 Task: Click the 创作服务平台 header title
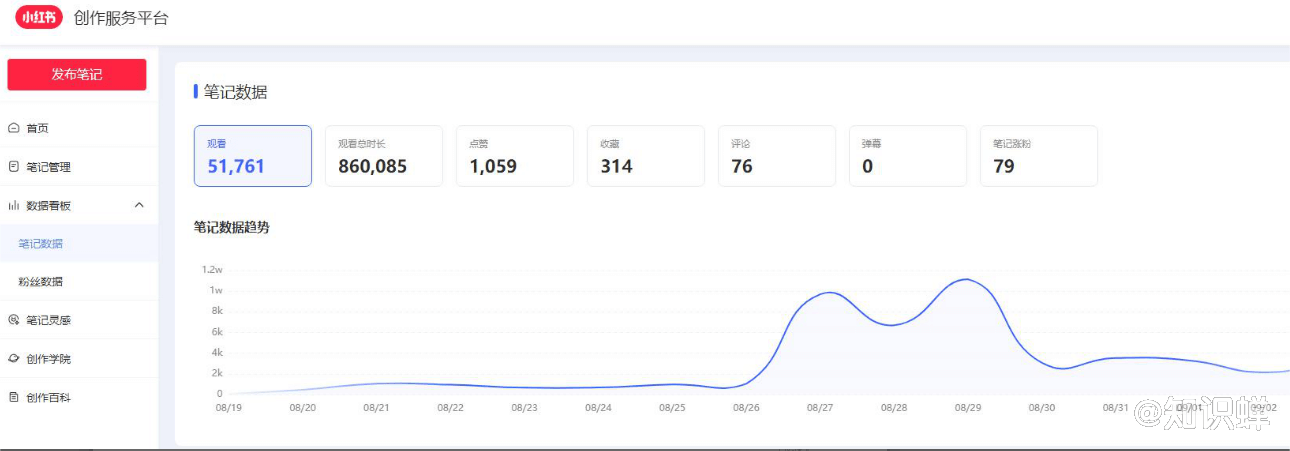point(121,18)
